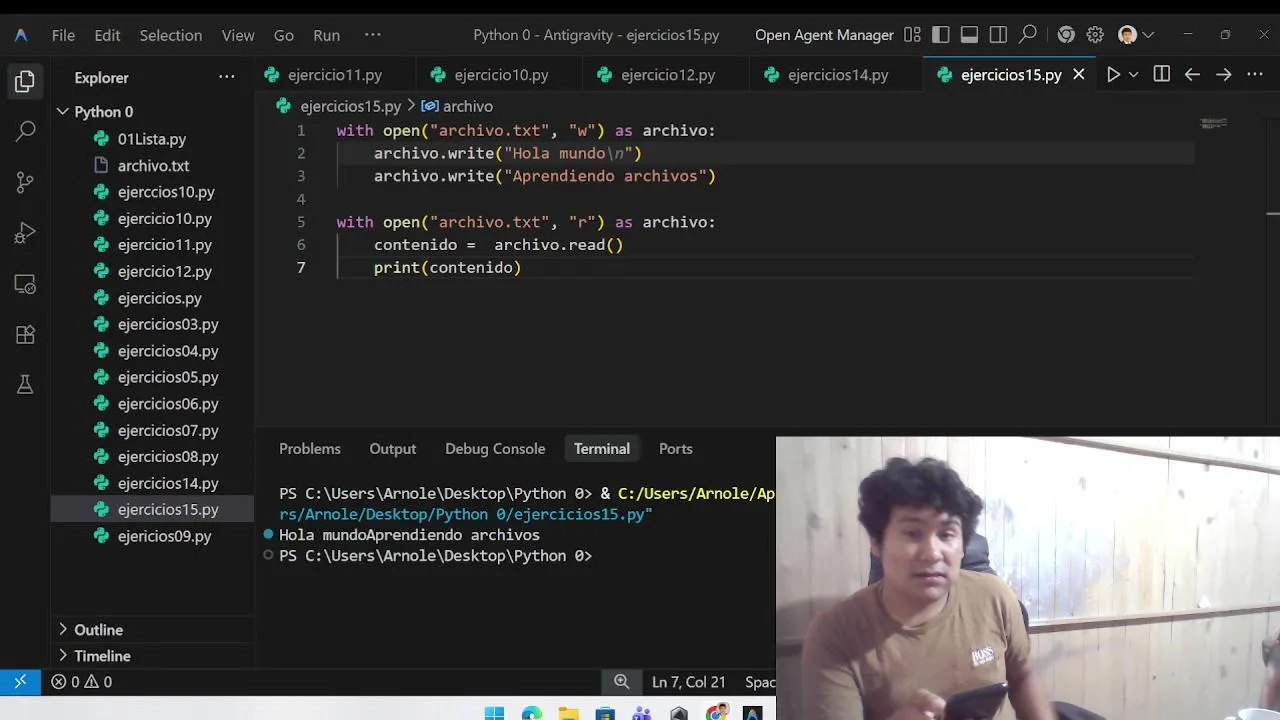The width and height of the screenshot is (1280, 720).
Task: Open Explorer views and more actions
Action: pyautogui.click(x=227, y=77)
